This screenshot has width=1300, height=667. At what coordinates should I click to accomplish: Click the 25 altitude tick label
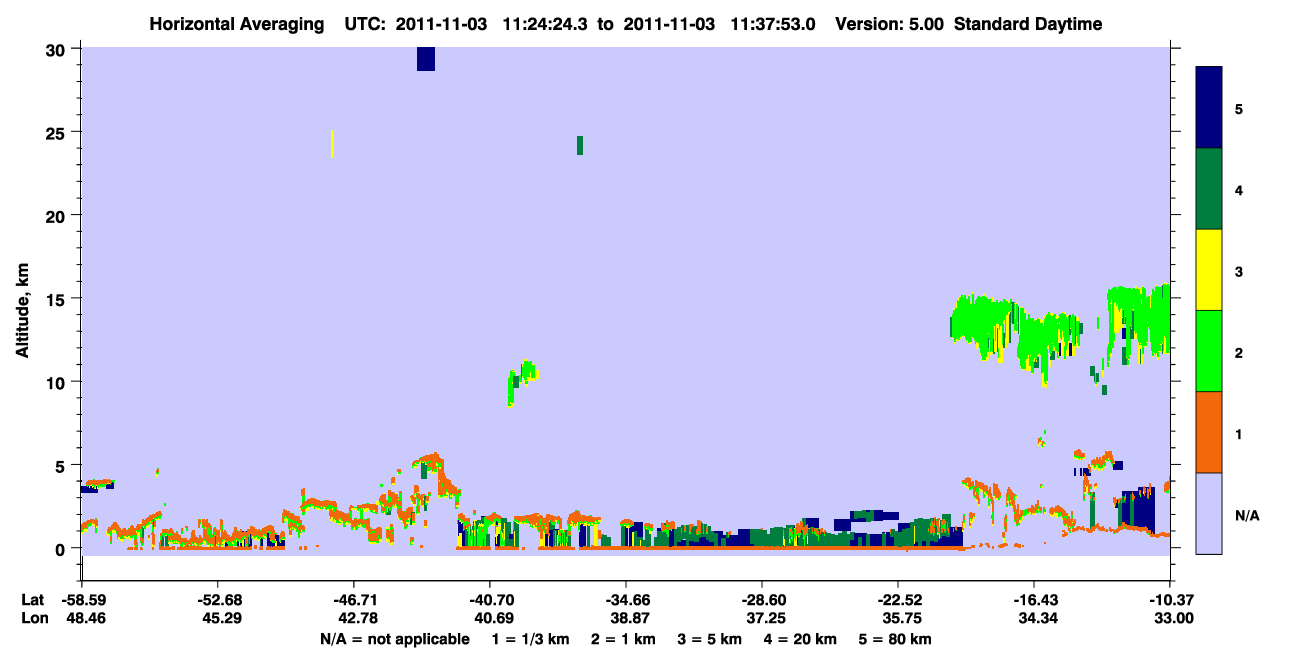[58, 132]
